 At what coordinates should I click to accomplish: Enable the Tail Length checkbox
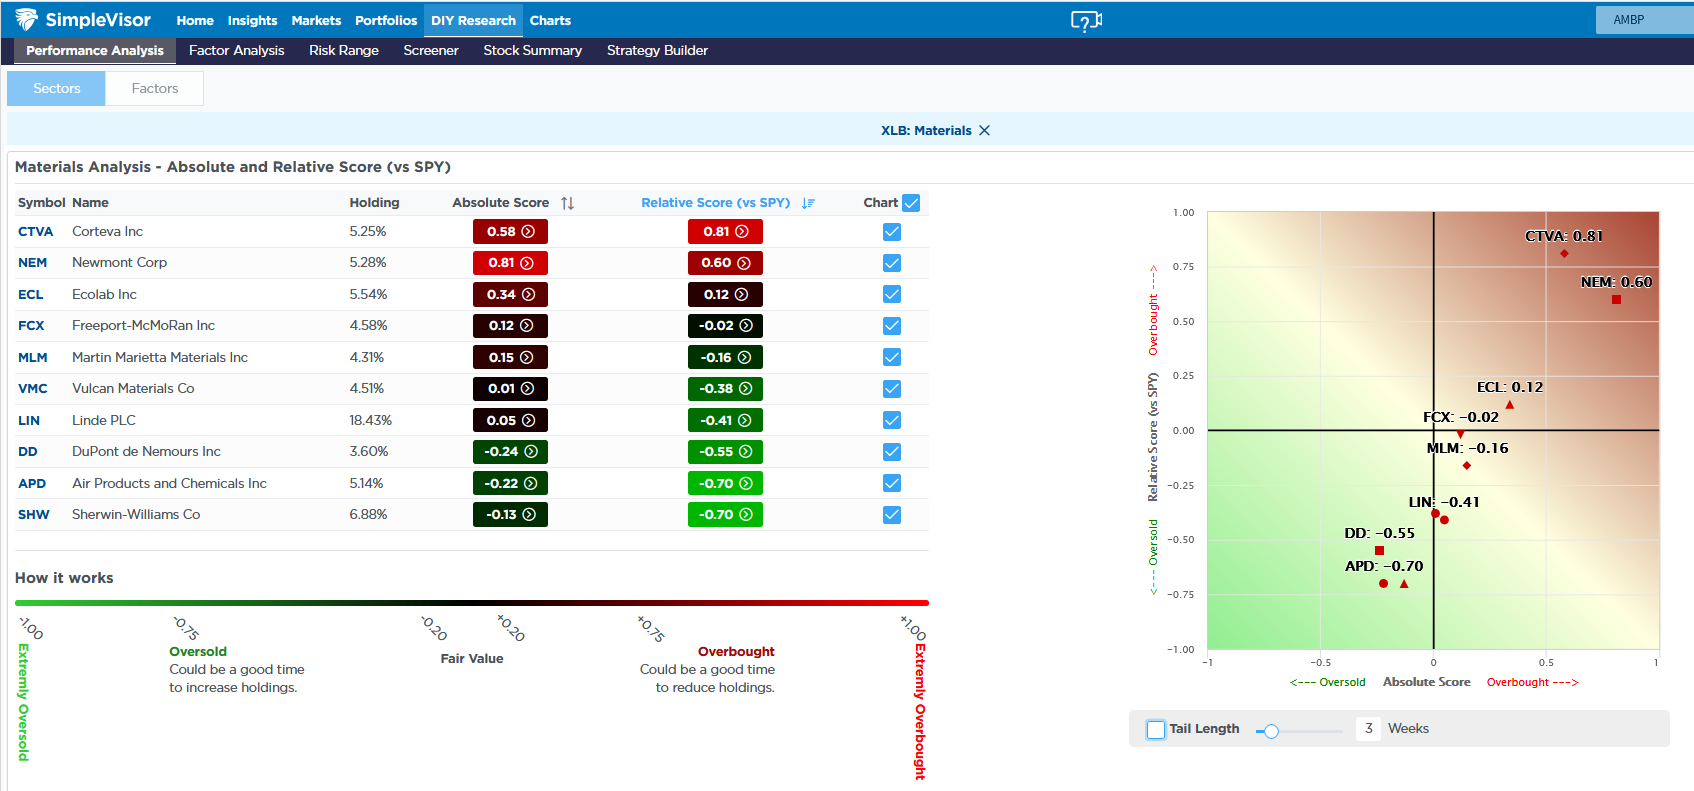[x=1156, y=729]
